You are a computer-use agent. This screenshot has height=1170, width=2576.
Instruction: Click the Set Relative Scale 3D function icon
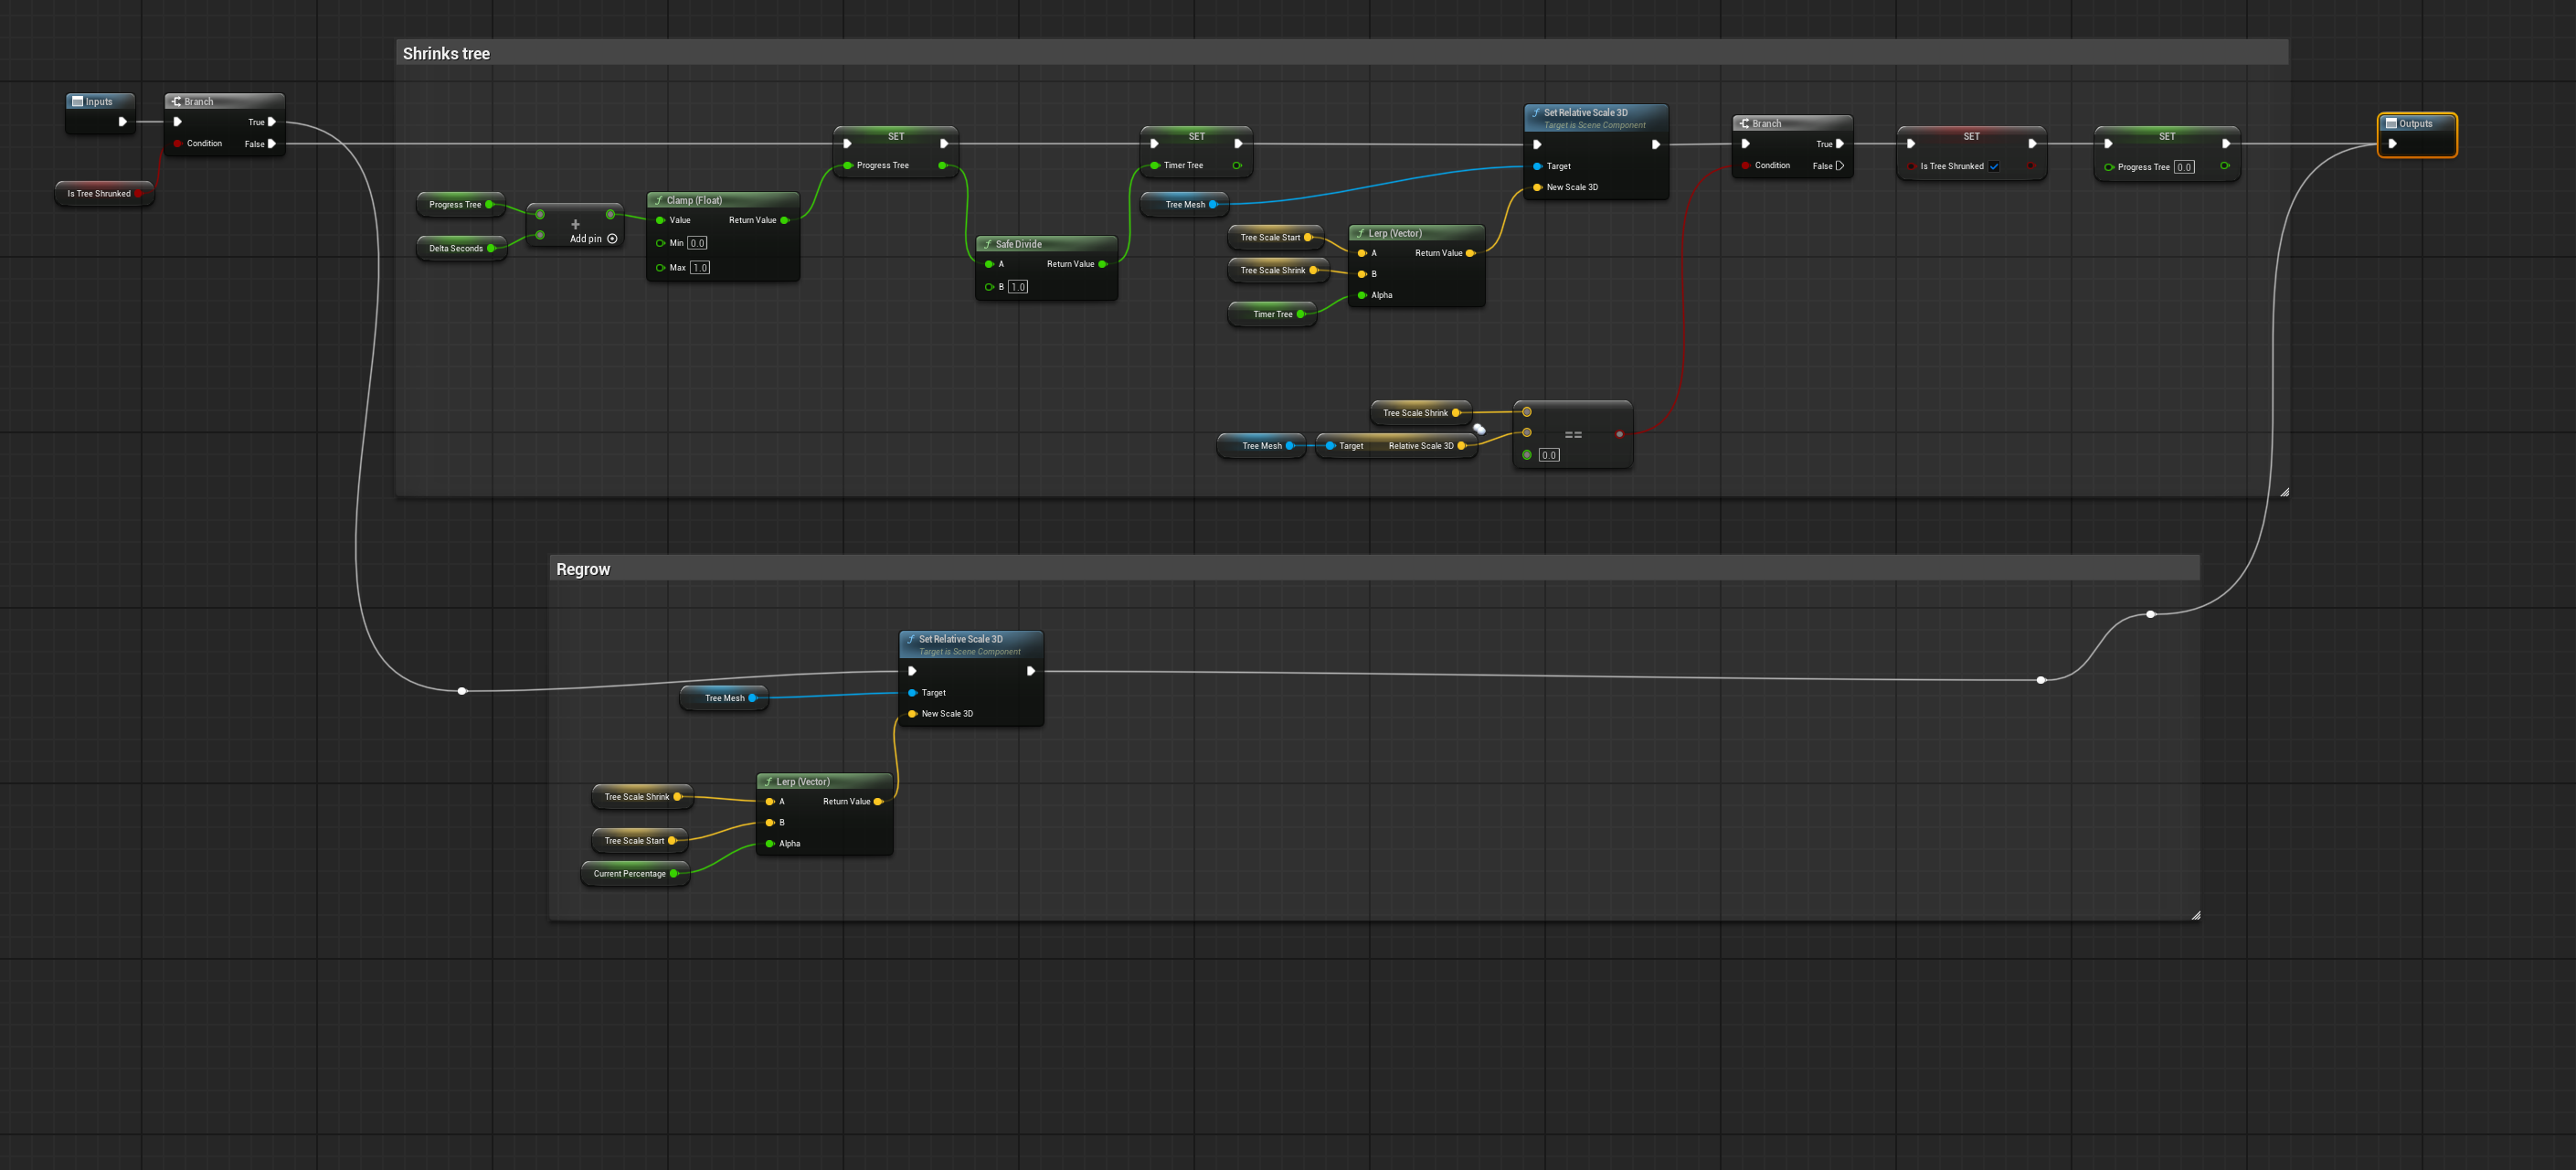[1535, 113]
